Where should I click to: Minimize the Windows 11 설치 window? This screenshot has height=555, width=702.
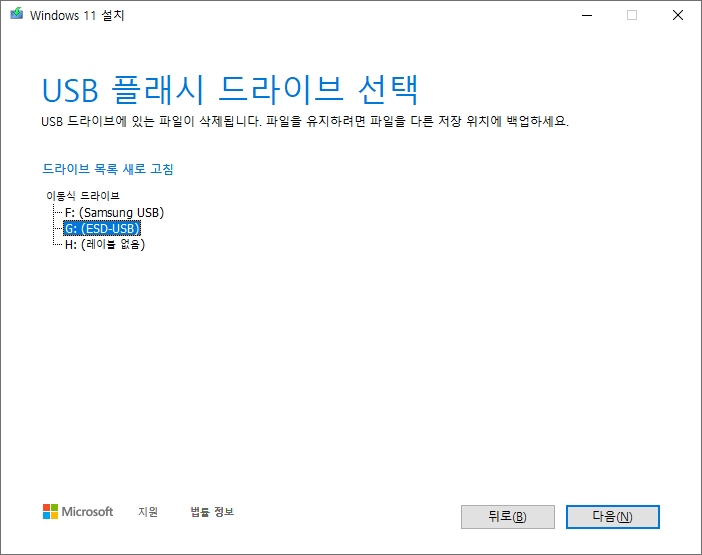(x=587, y=15)
